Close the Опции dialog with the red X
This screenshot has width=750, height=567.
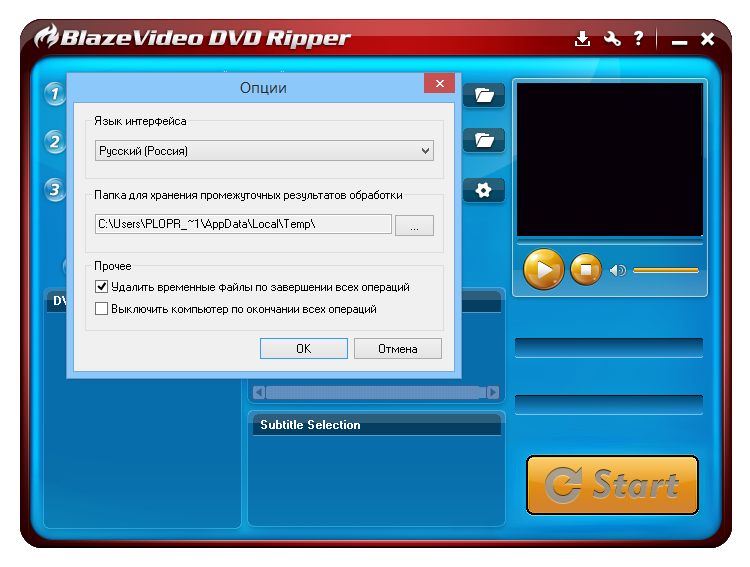pyautogui.click(x=440, y=83)
